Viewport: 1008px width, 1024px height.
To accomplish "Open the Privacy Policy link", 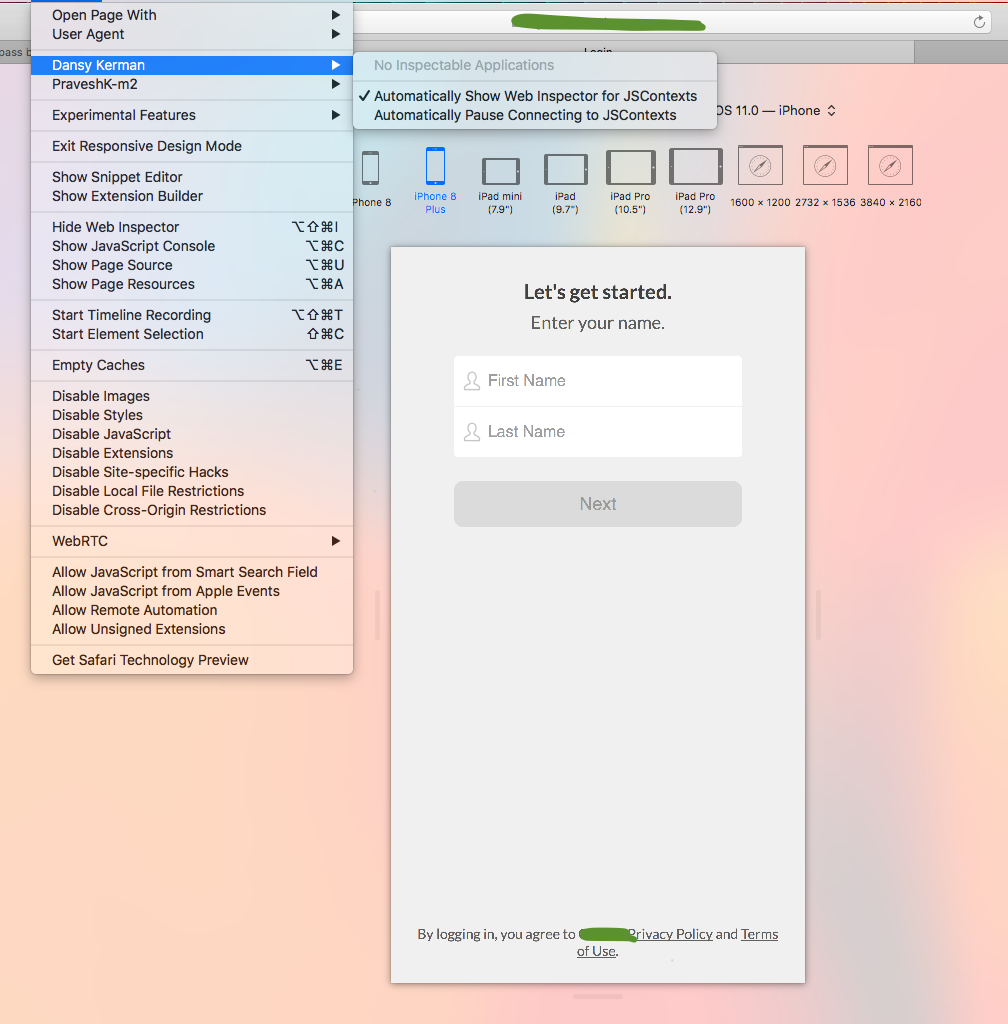I will click(670, 934).
